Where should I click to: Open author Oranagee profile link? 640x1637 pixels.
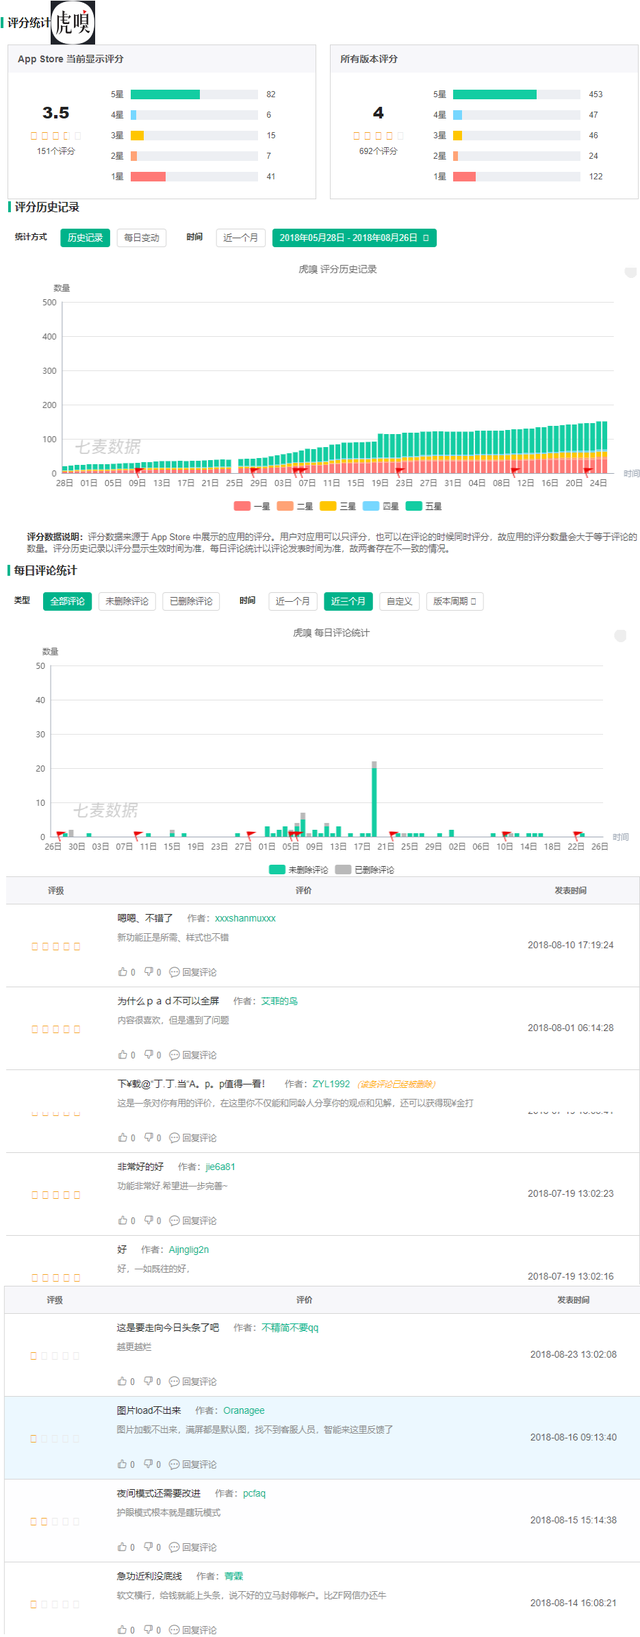(x=244, y=1411)
